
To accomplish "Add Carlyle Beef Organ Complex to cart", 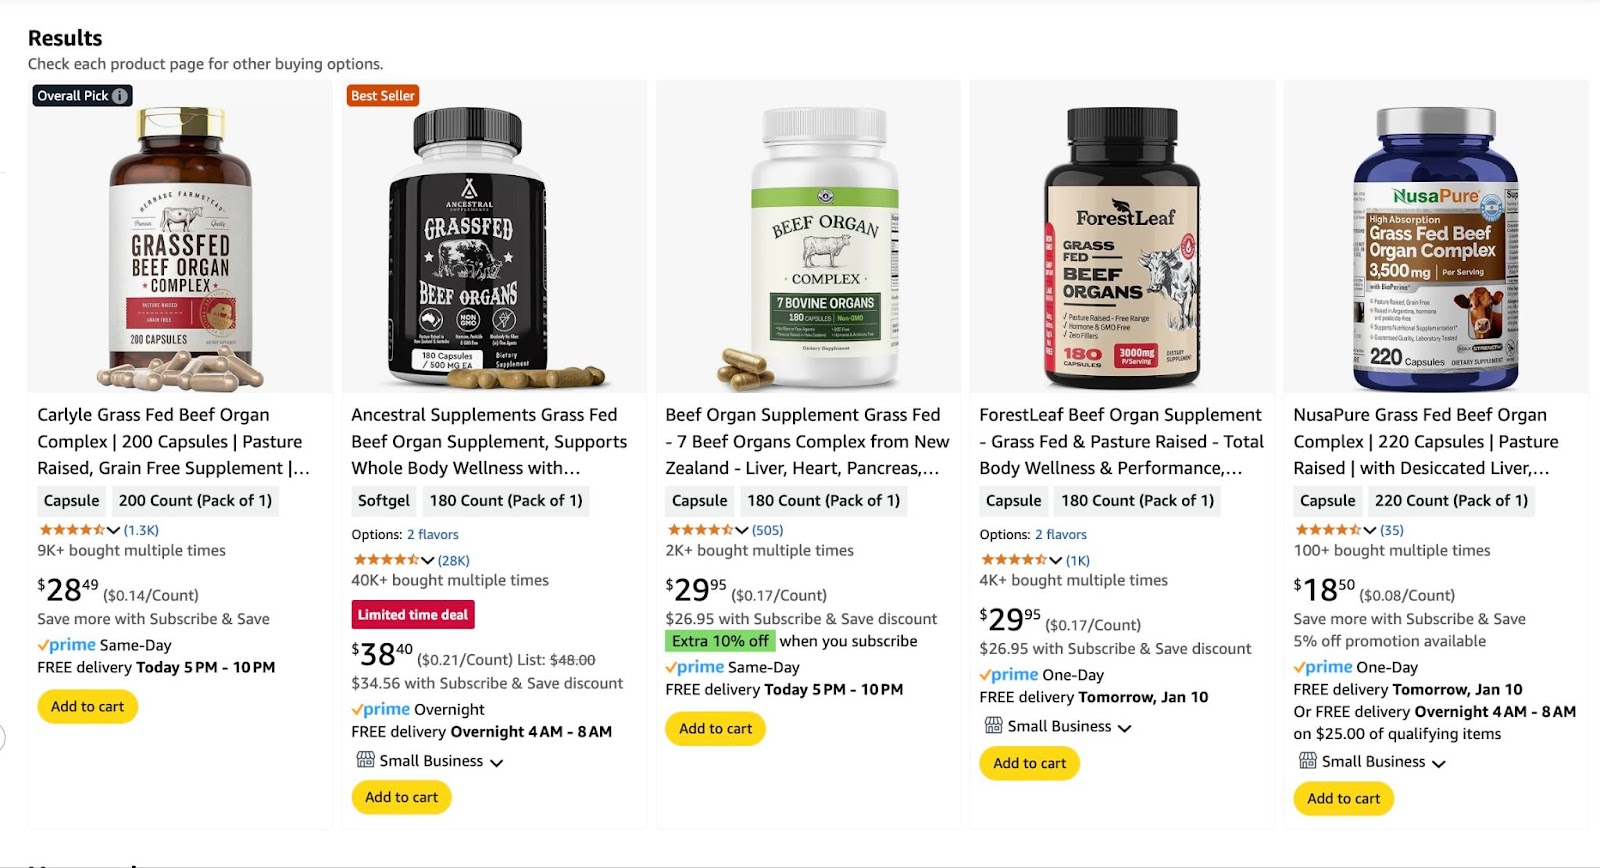I will tap(88, 706).
